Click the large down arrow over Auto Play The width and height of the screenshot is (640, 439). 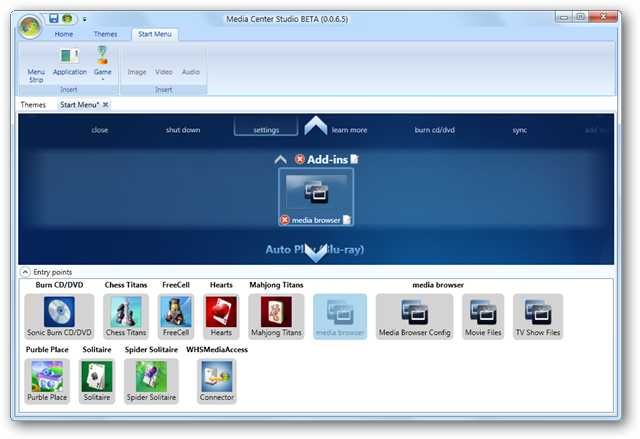pyautogui.click(x=316, y=252)
